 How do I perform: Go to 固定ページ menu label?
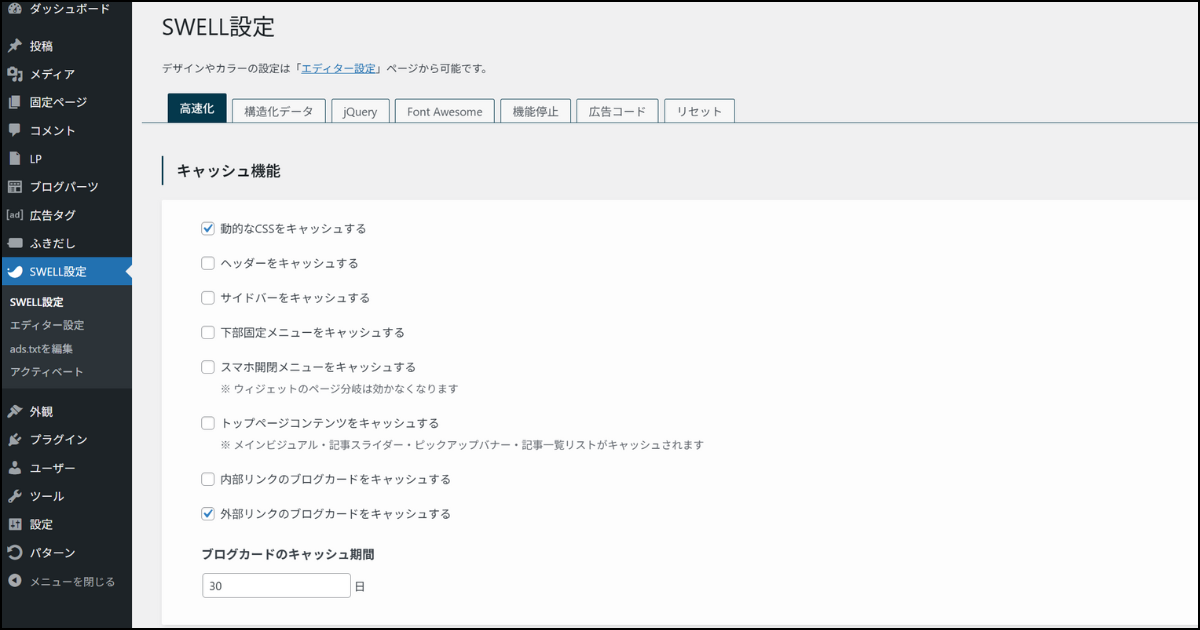click(x=58, y=102)
